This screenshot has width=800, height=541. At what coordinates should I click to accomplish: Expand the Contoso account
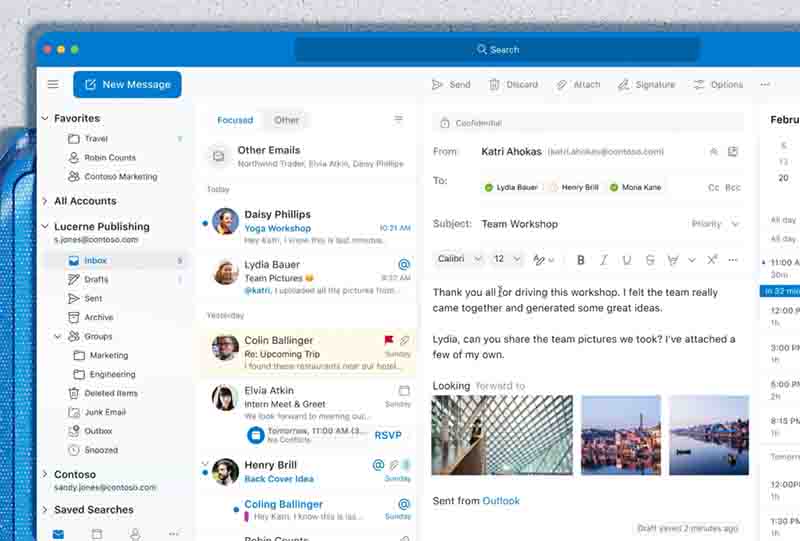tap(45, 474)
